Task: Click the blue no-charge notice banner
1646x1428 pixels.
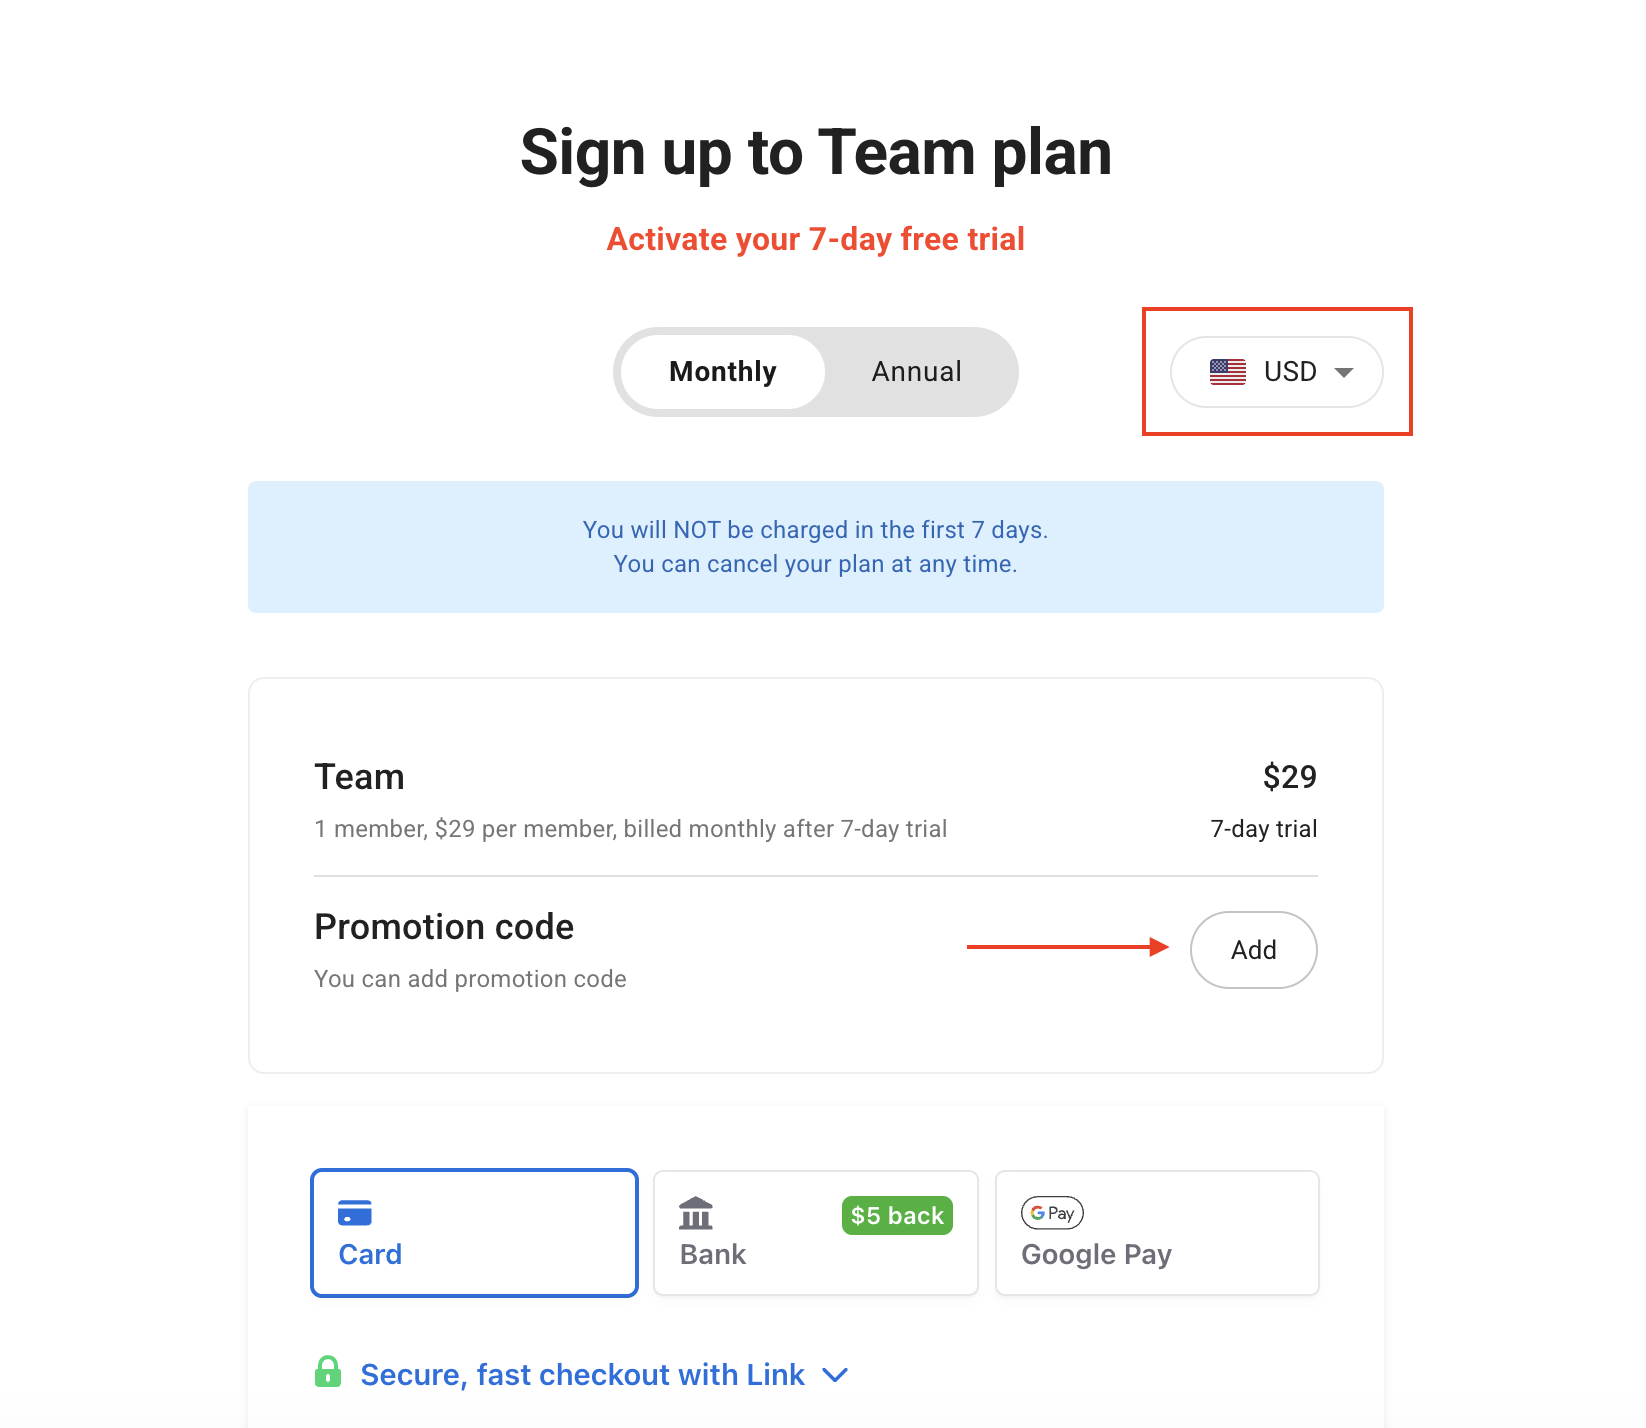Action: point(815,547)
